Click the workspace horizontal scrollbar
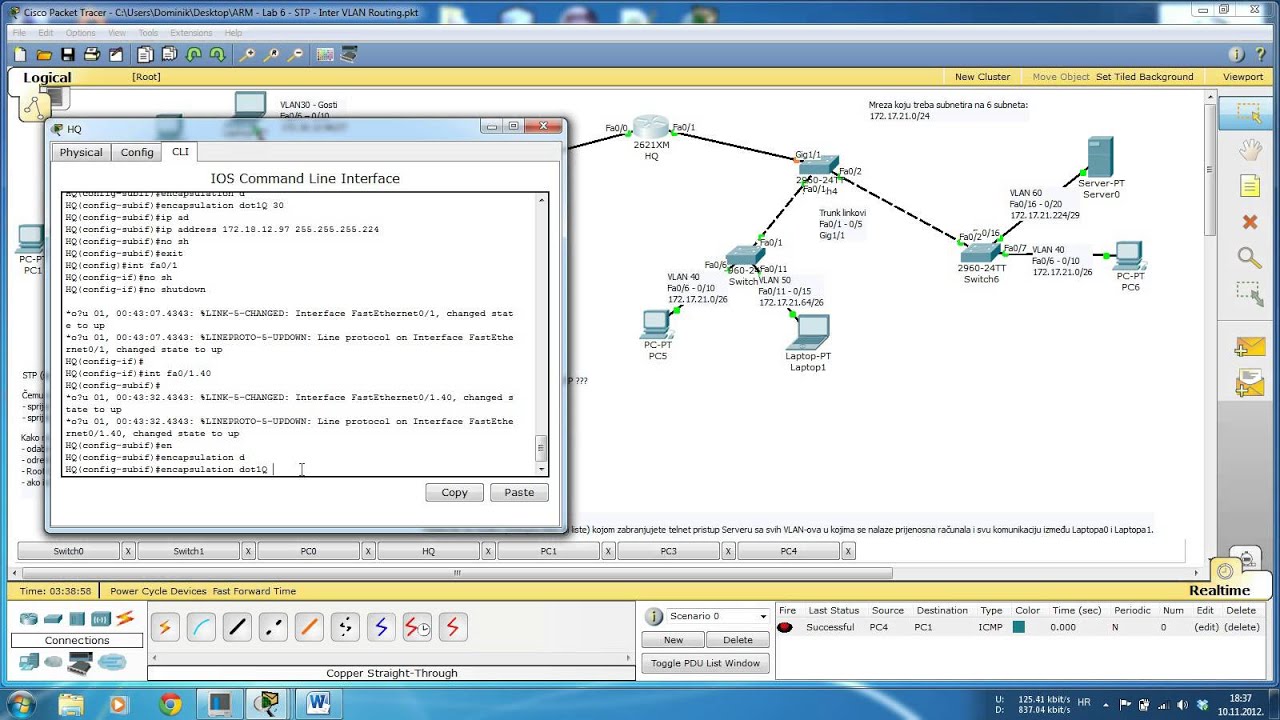 457,573
